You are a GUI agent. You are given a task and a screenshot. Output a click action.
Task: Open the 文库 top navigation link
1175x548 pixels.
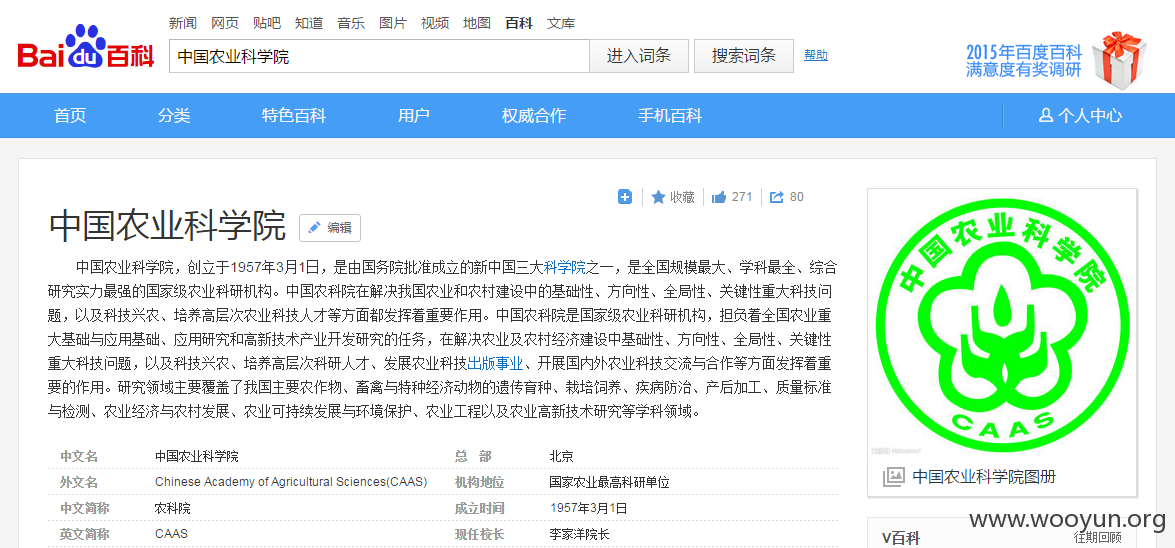pyautogui.click(x=561, y=22)
